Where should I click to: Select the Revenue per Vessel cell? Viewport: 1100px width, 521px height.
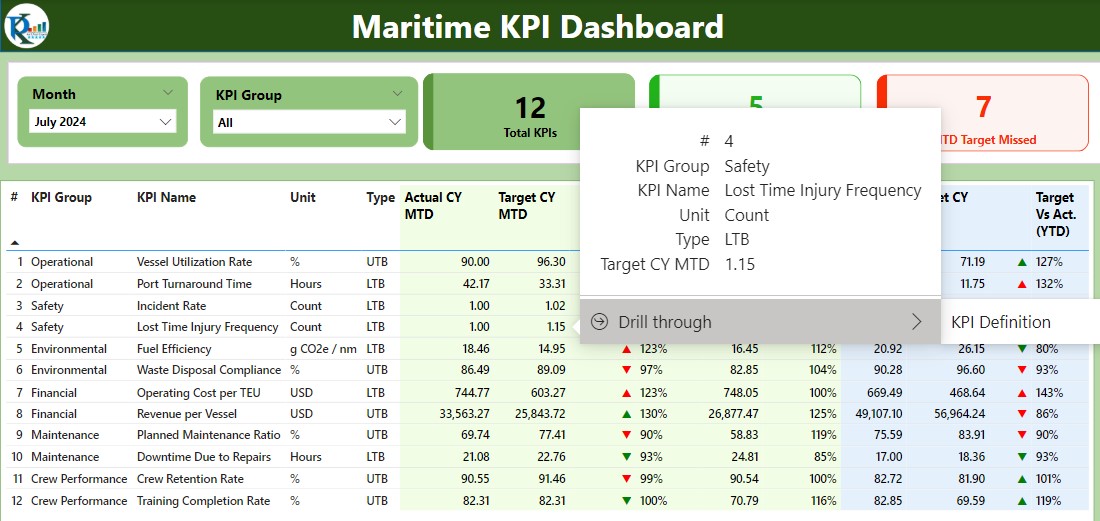(x=187, y=414)
